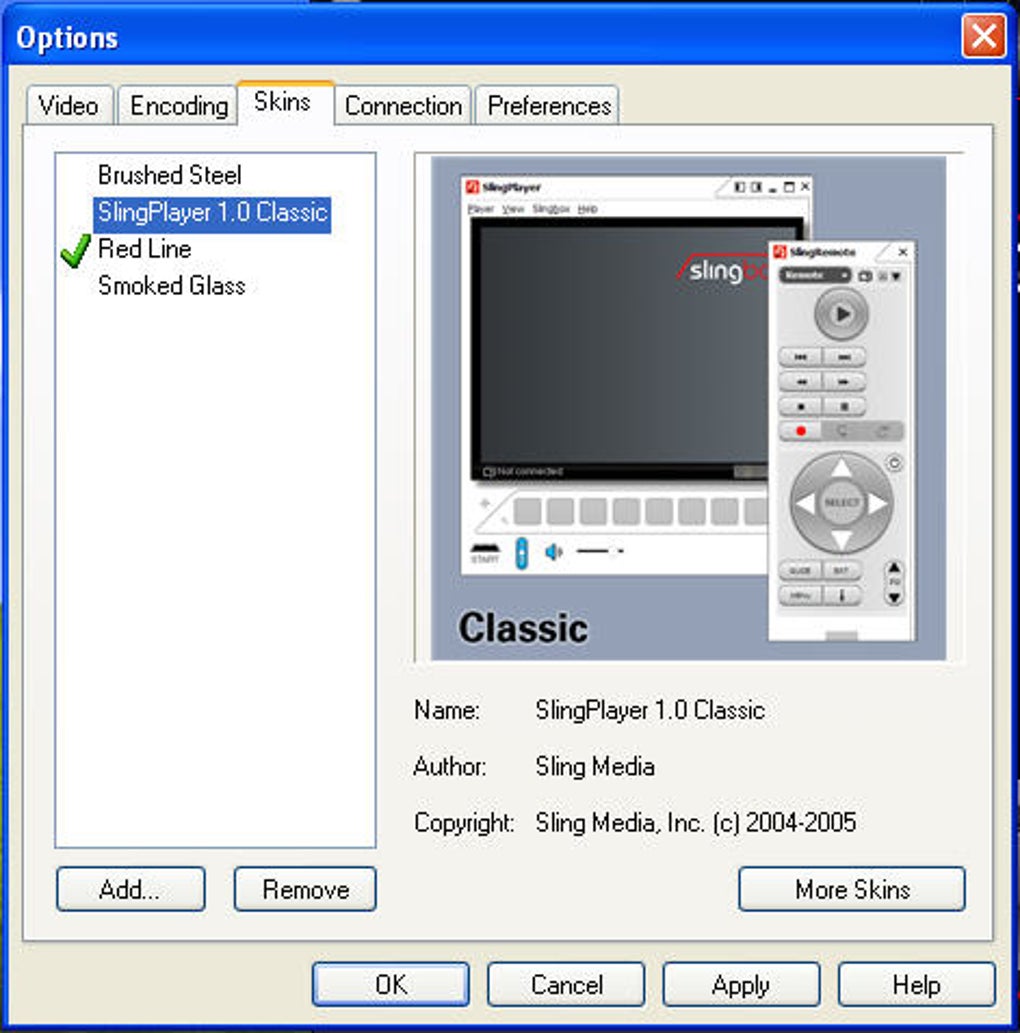Click the author value Sling Media
The image size is (1020, 1033).
(594, 766)
